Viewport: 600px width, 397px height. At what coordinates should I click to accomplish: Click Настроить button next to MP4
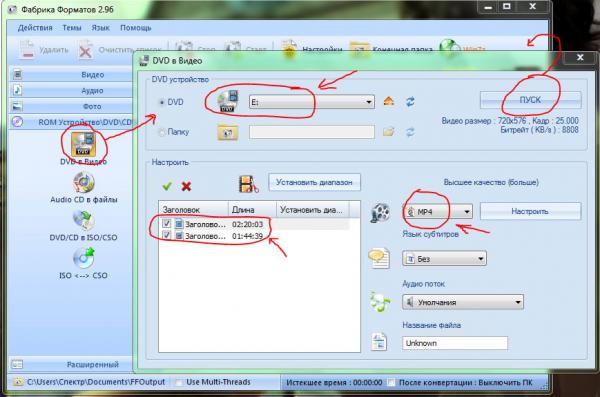click(x=530, y=211)
